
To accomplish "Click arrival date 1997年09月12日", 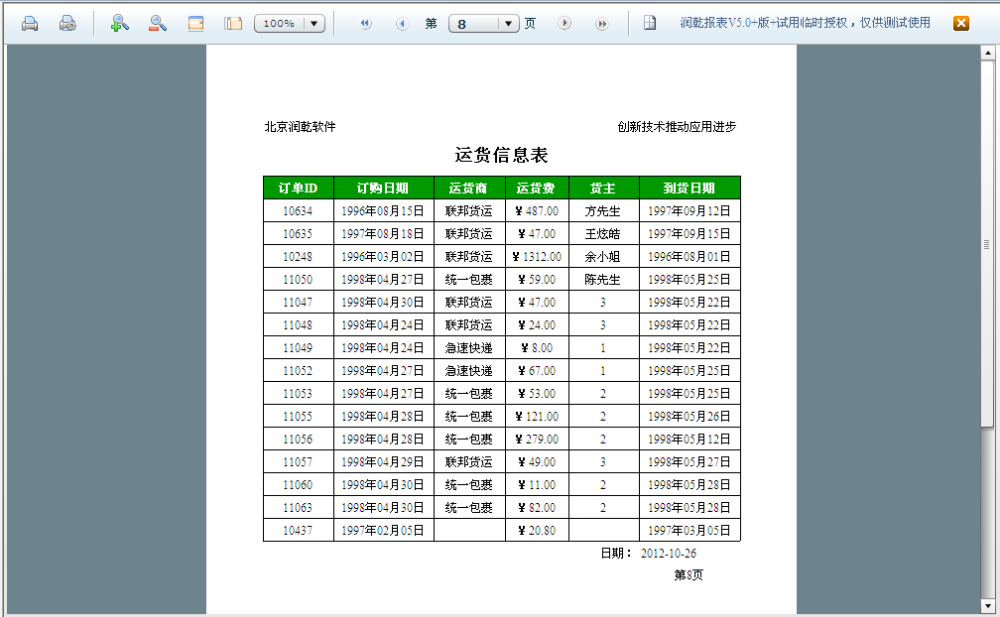I will 689,211.
